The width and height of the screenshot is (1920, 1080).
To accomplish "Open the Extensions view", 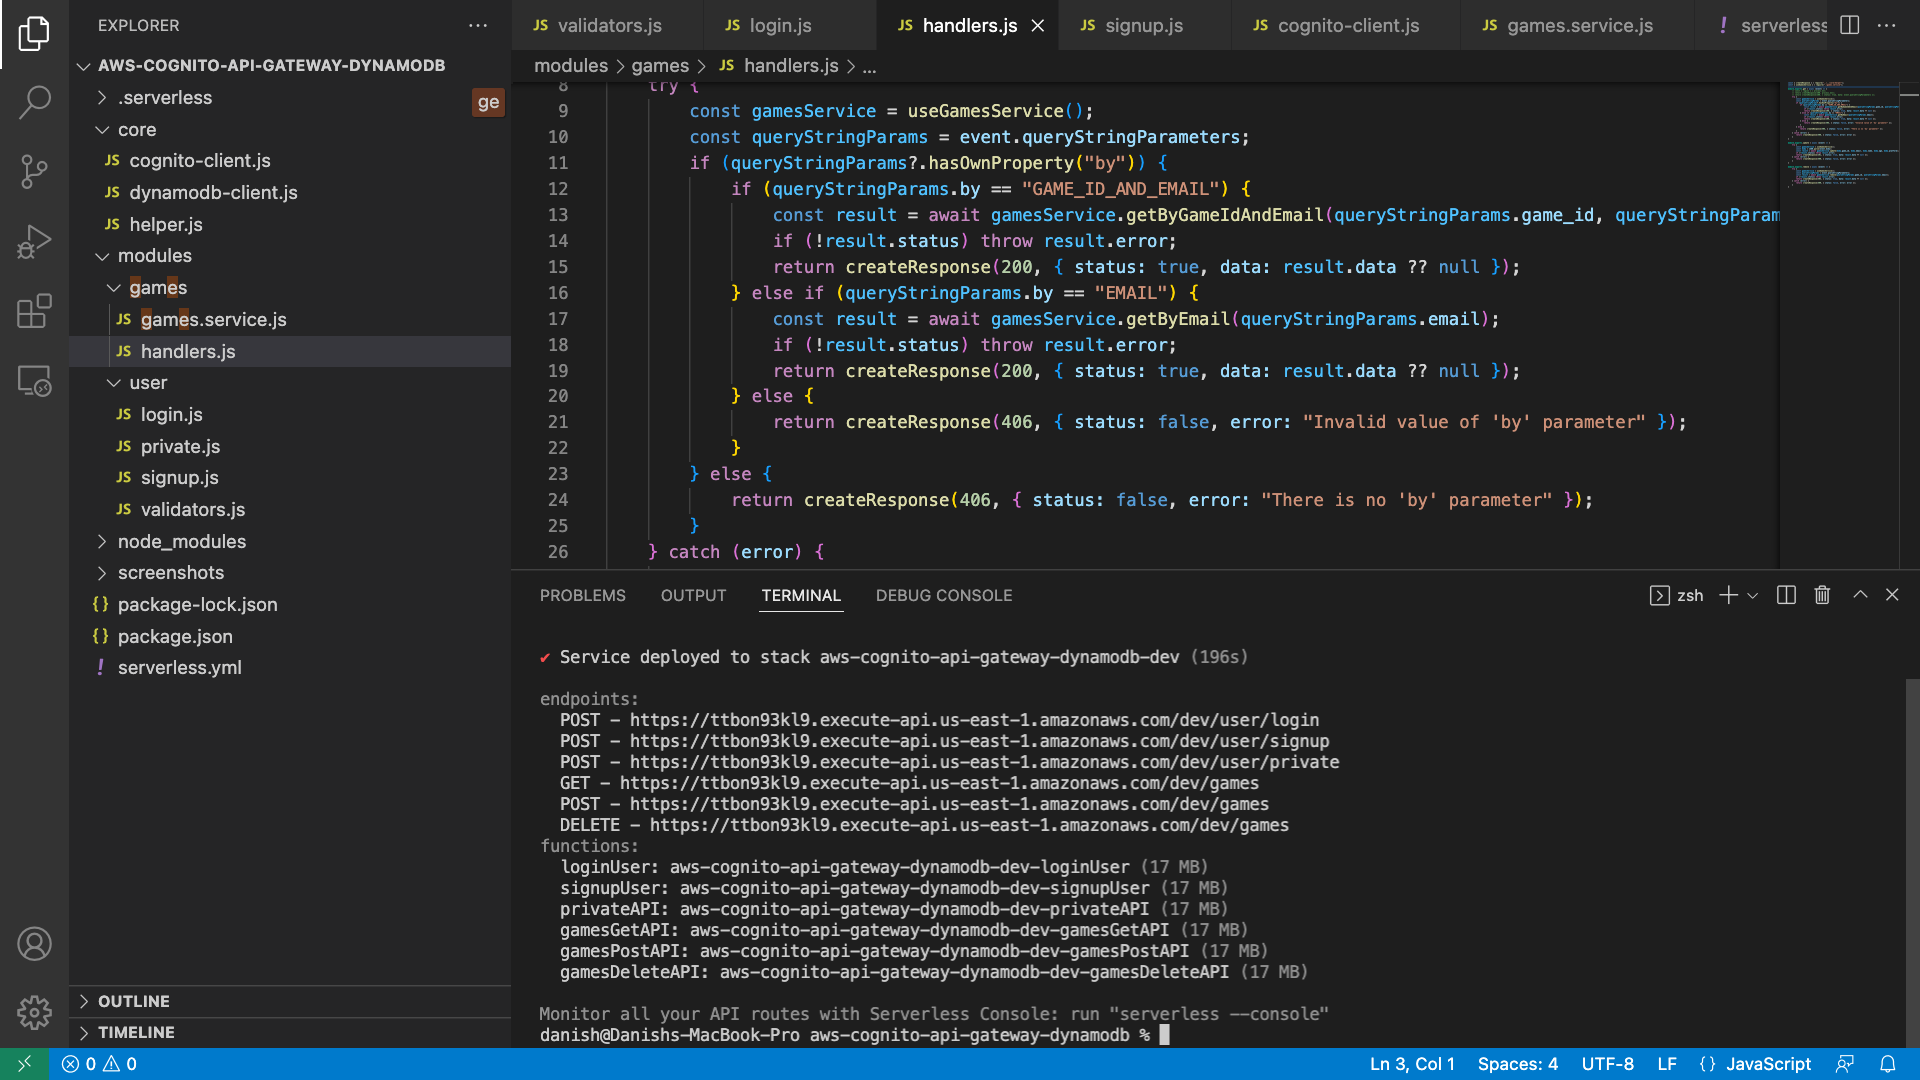I will tap(34, 311).
